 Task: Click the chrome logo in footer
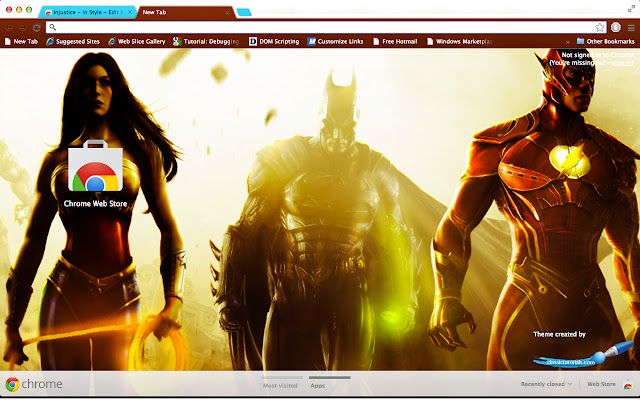click(x=34, y=384)
